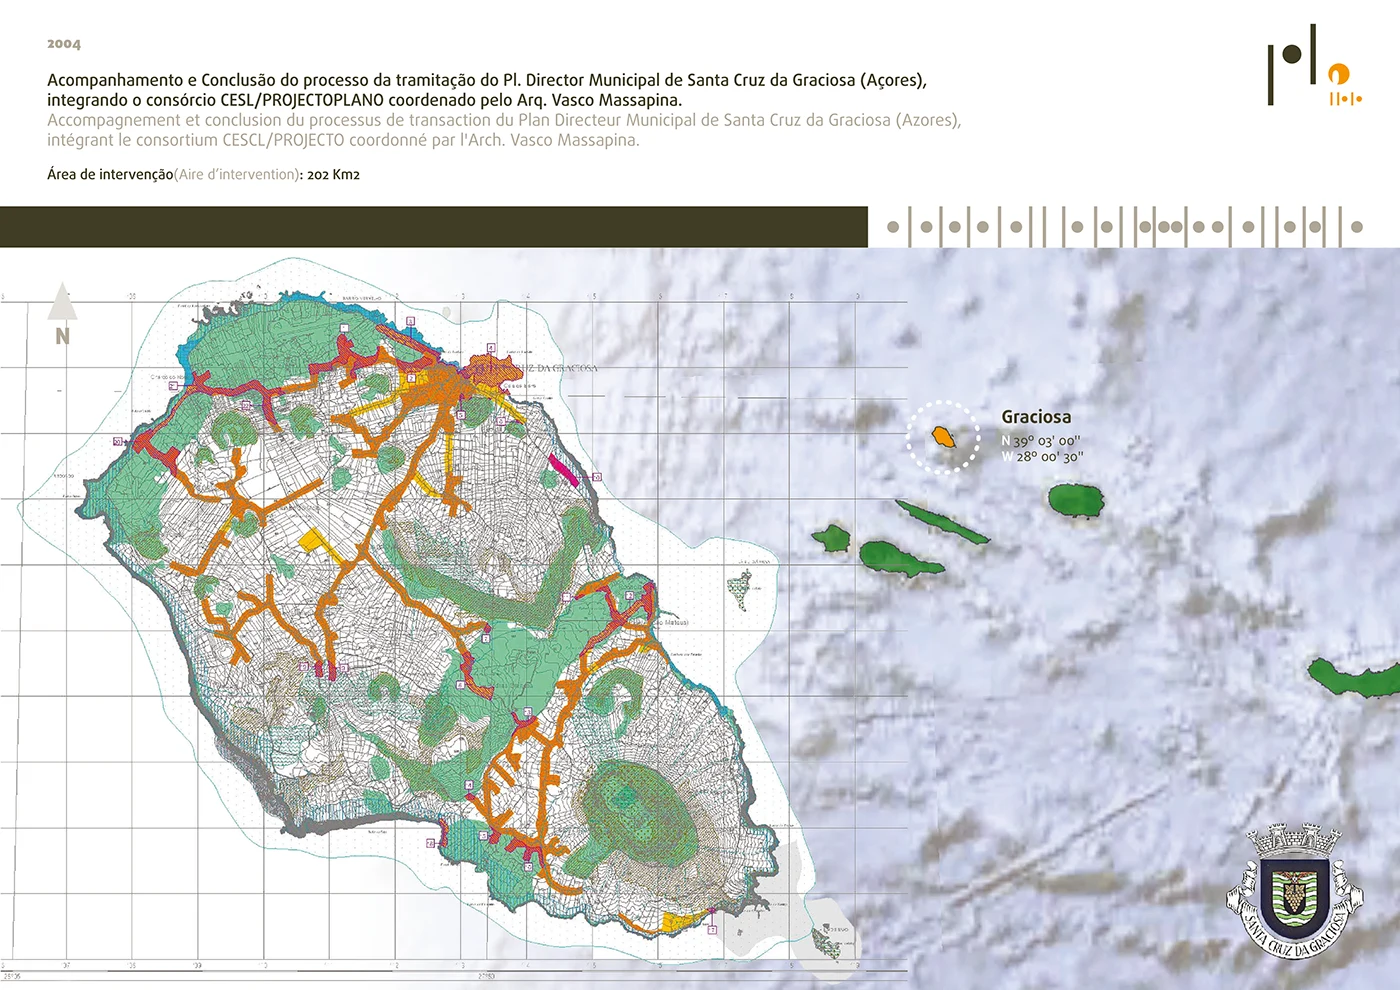The height and width of the screenshot is (990, 1400).
Task: Click the long thin green island
Action: [941, 522]
